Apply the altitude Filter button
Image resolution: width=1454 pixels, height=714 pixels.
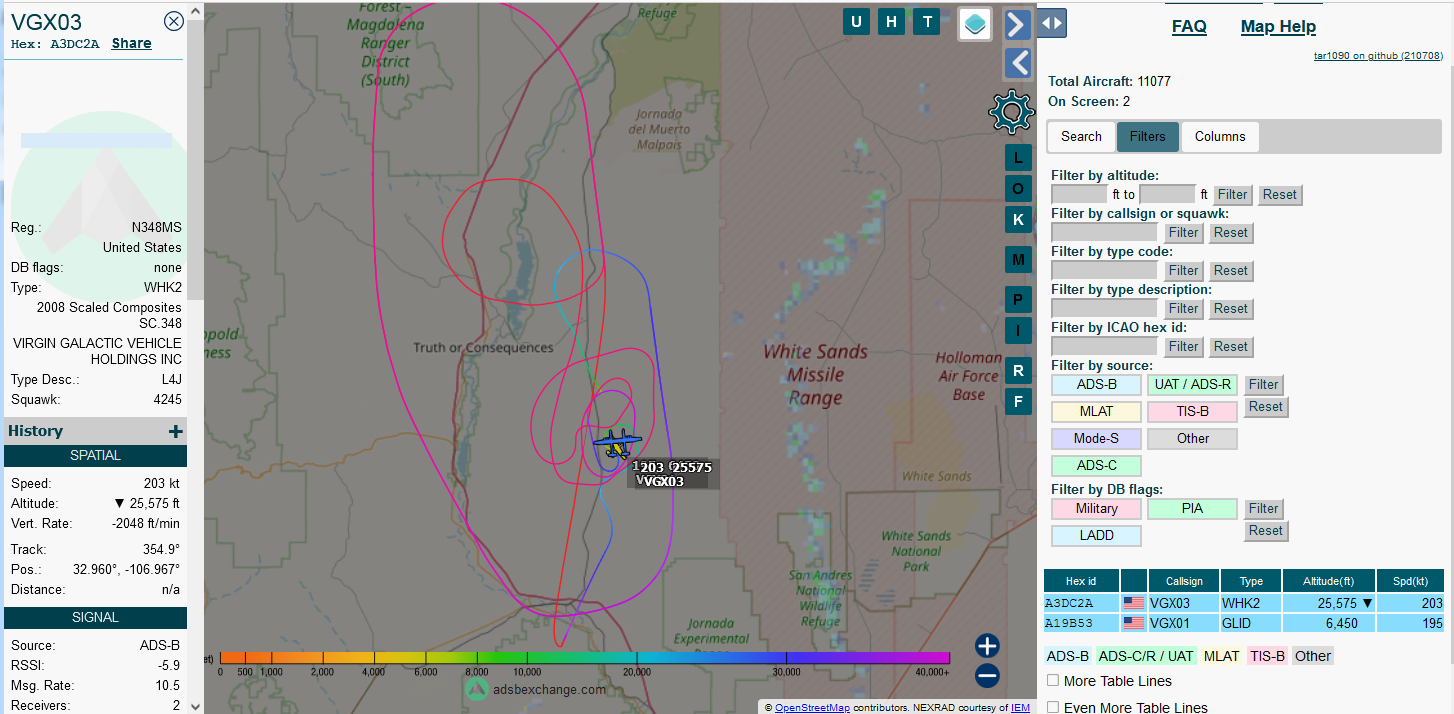click(x=1232, y=195)
